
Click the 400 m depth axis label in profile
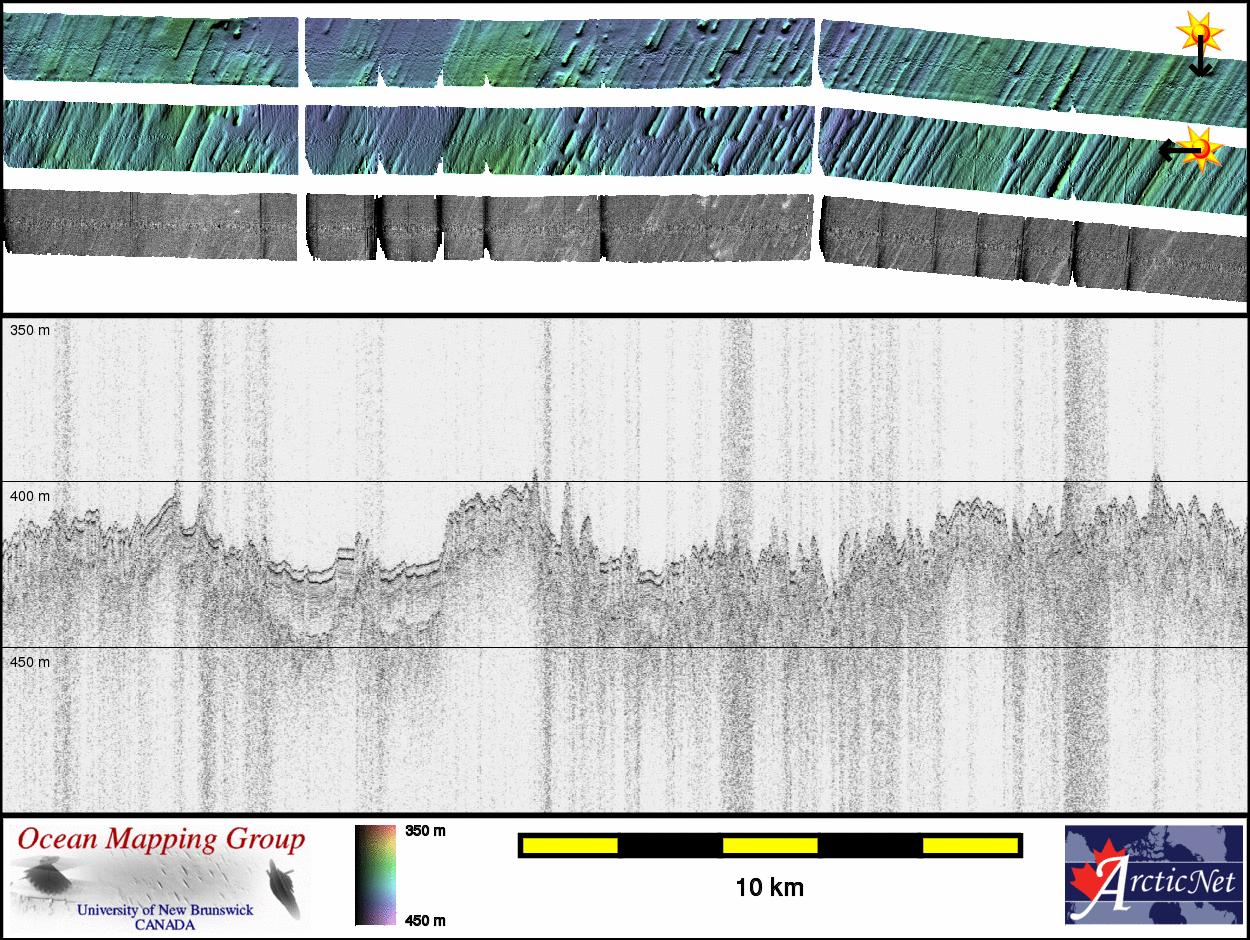[x=30, y=496]
